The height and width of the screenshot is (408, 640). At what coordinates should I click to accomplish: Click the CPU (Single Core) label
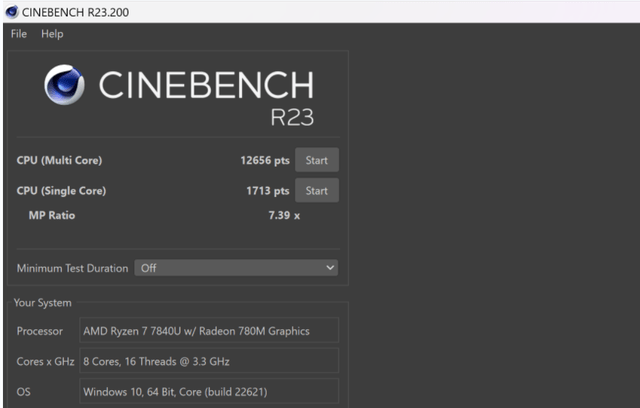(61, 191)
